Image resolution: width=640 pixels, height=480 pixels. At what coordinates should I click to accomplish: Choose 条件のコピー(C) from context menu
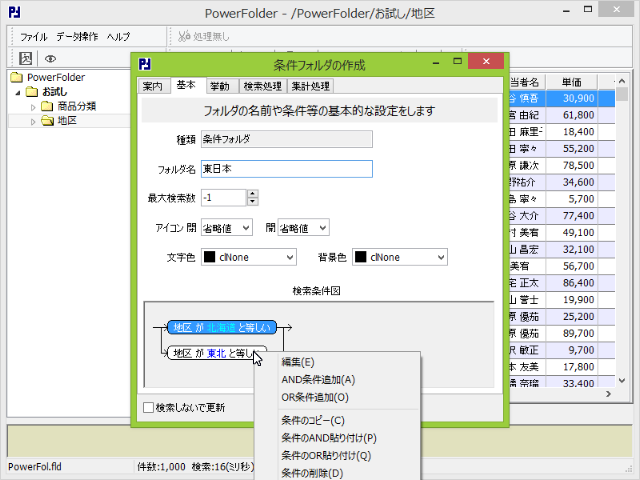pyautogui.click(x=313, y=420)
